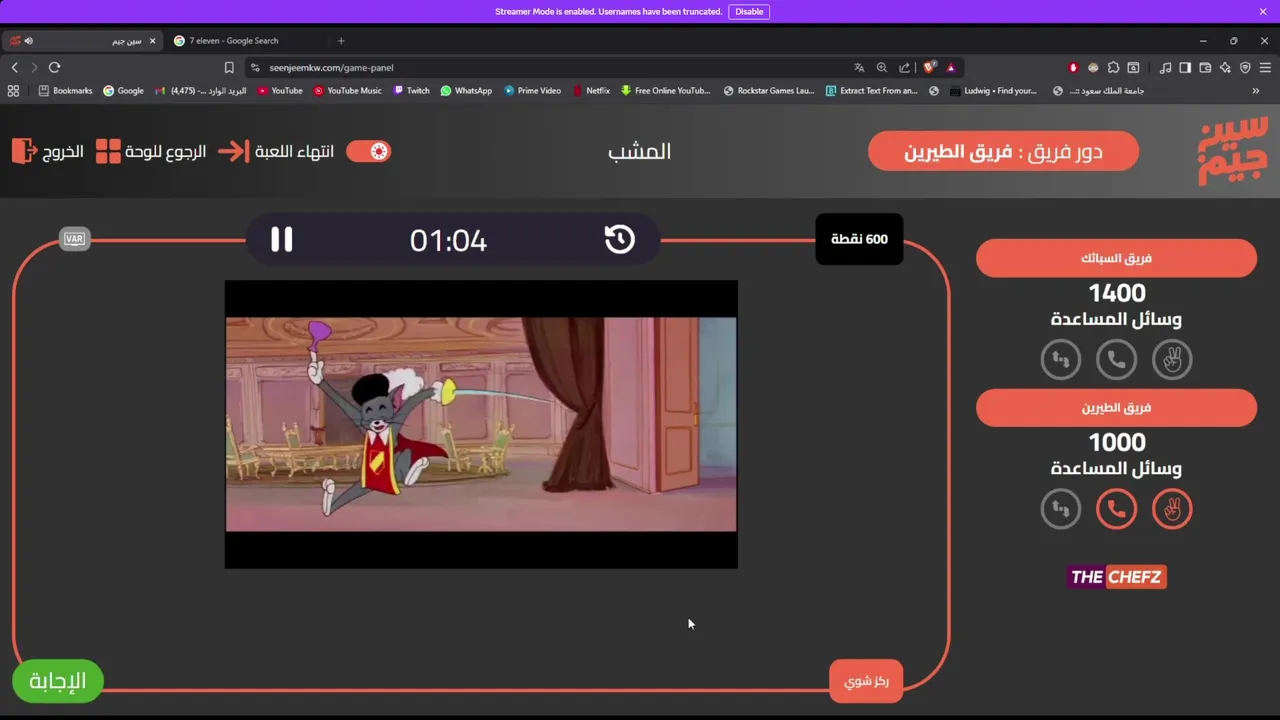1280x720 pixels.
Task: Open the Brave VPN shield icon
Action: 1245,67
